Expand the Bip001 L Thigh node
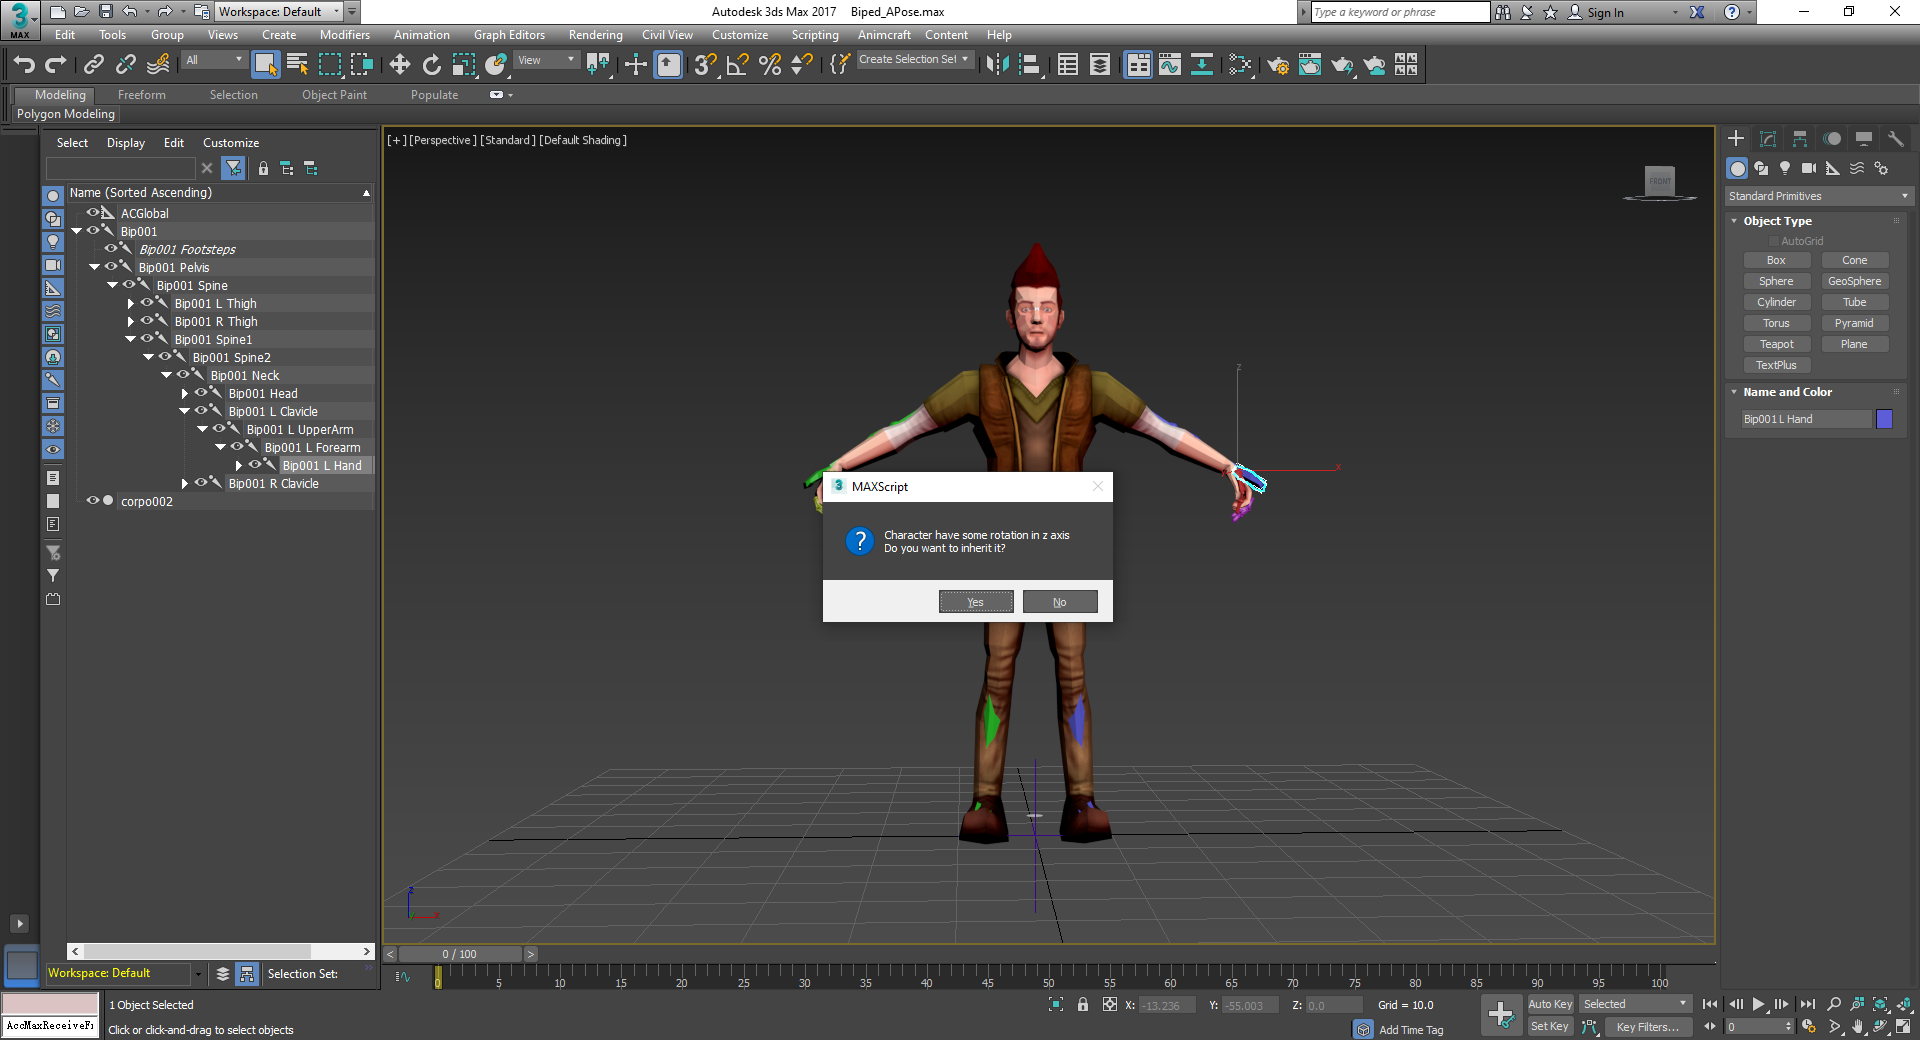 click(x=131, y=304)
